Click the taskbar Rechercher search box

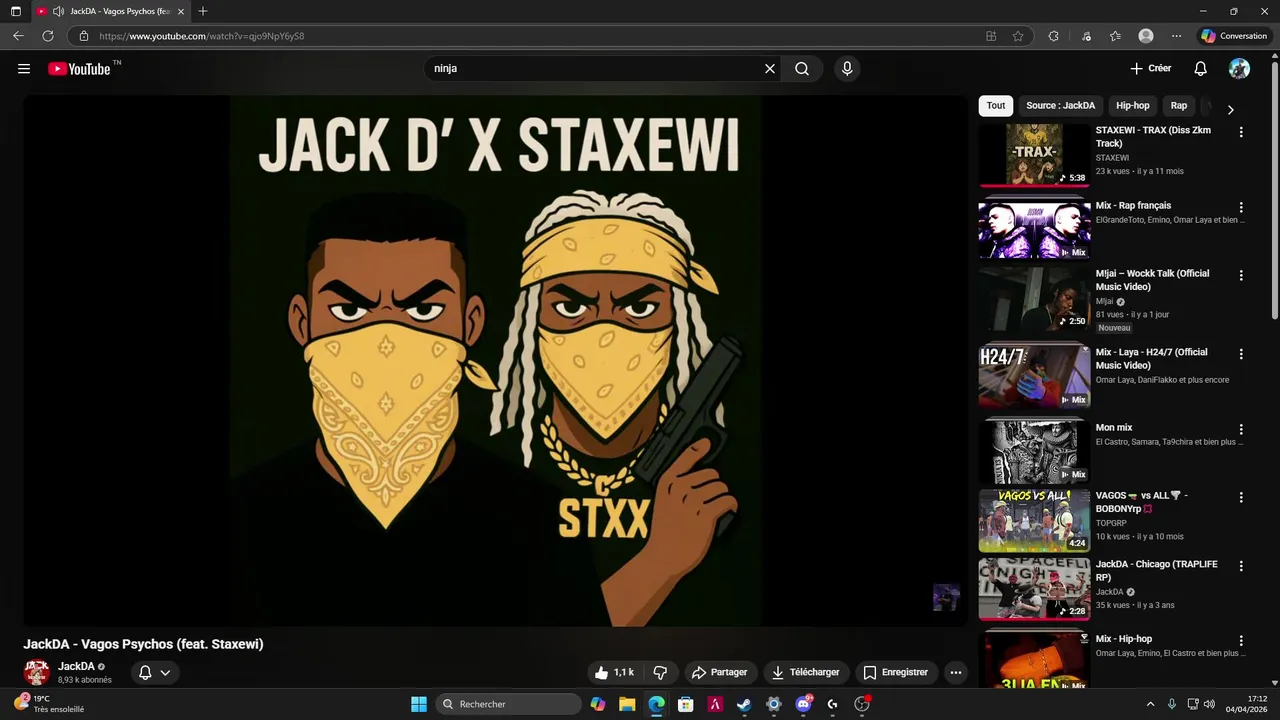(509, 704)
